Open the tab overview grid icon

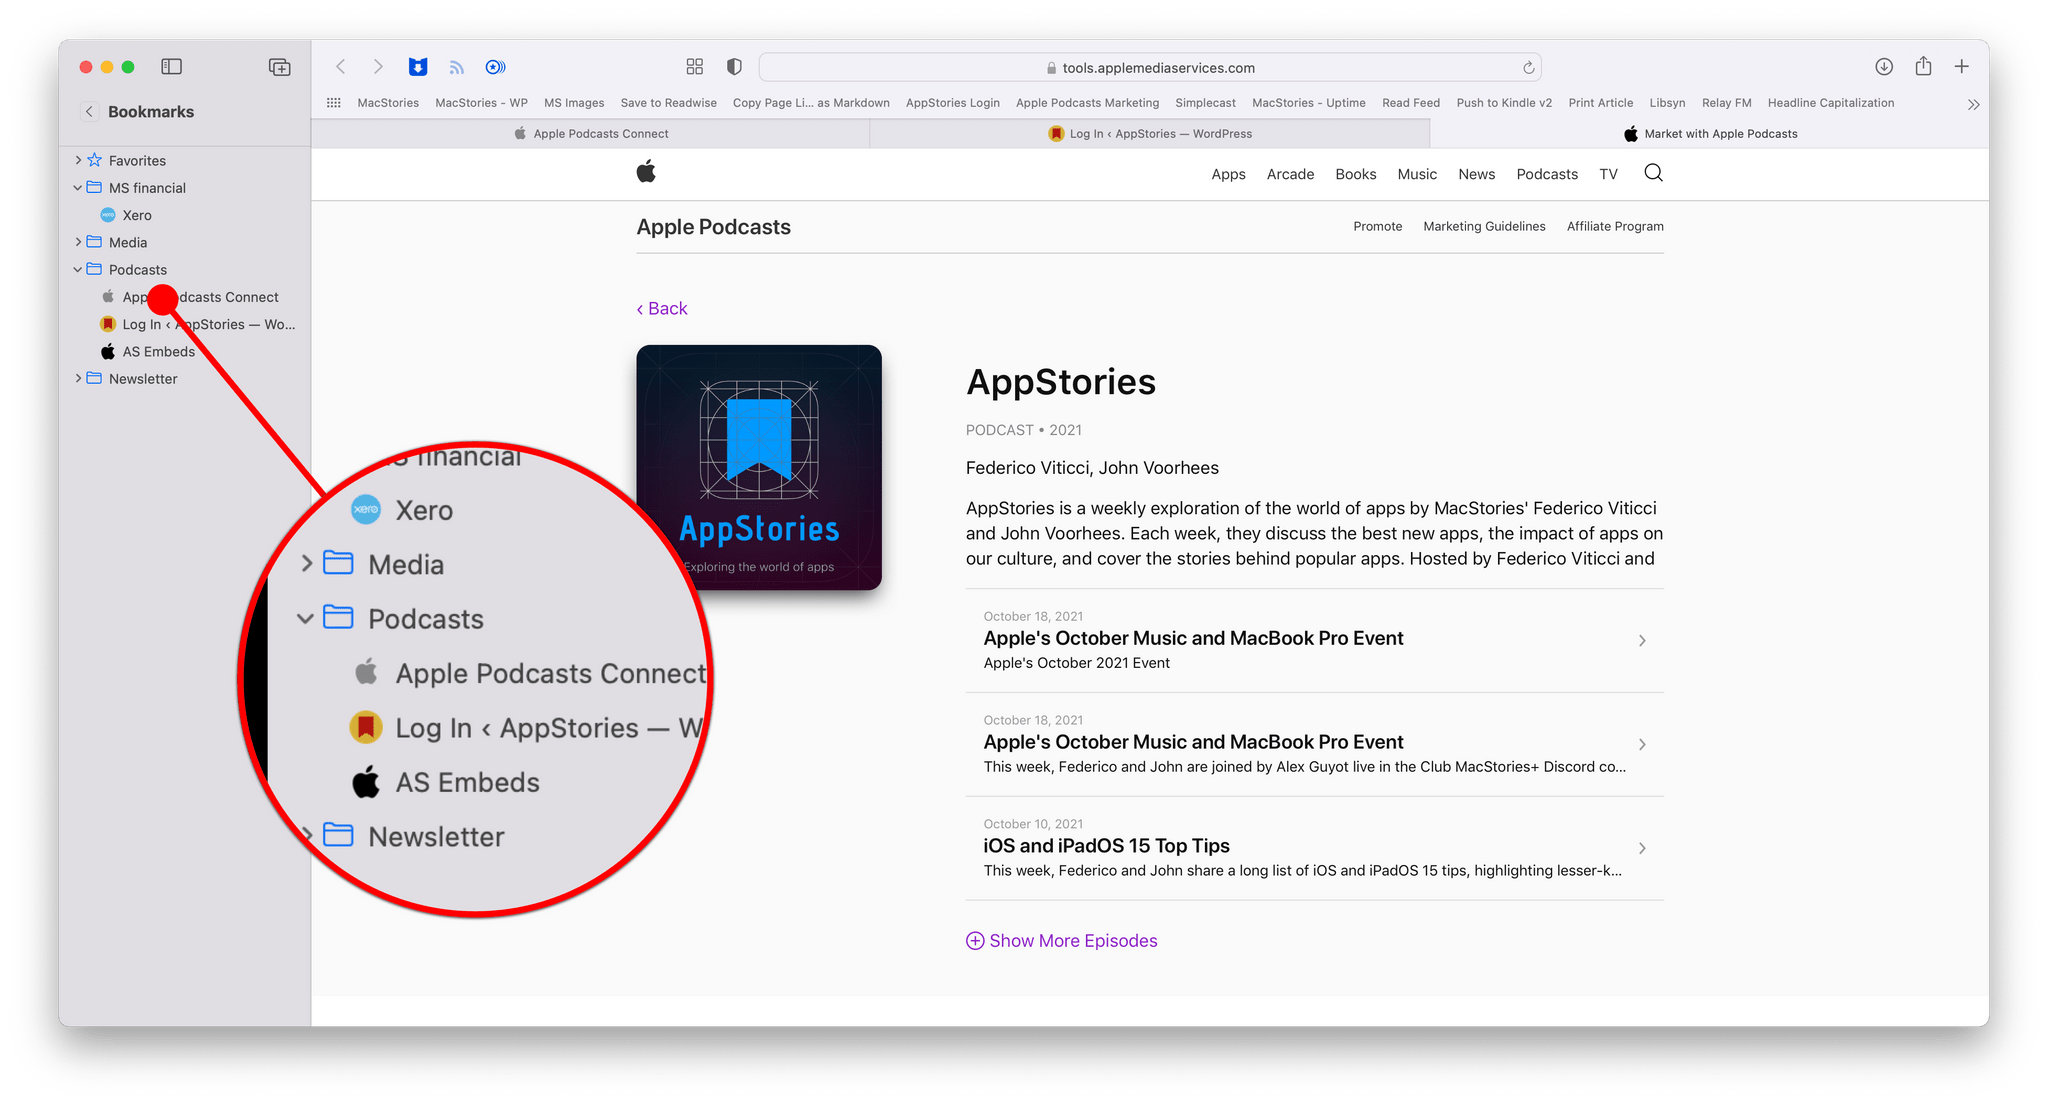point(695,67)
